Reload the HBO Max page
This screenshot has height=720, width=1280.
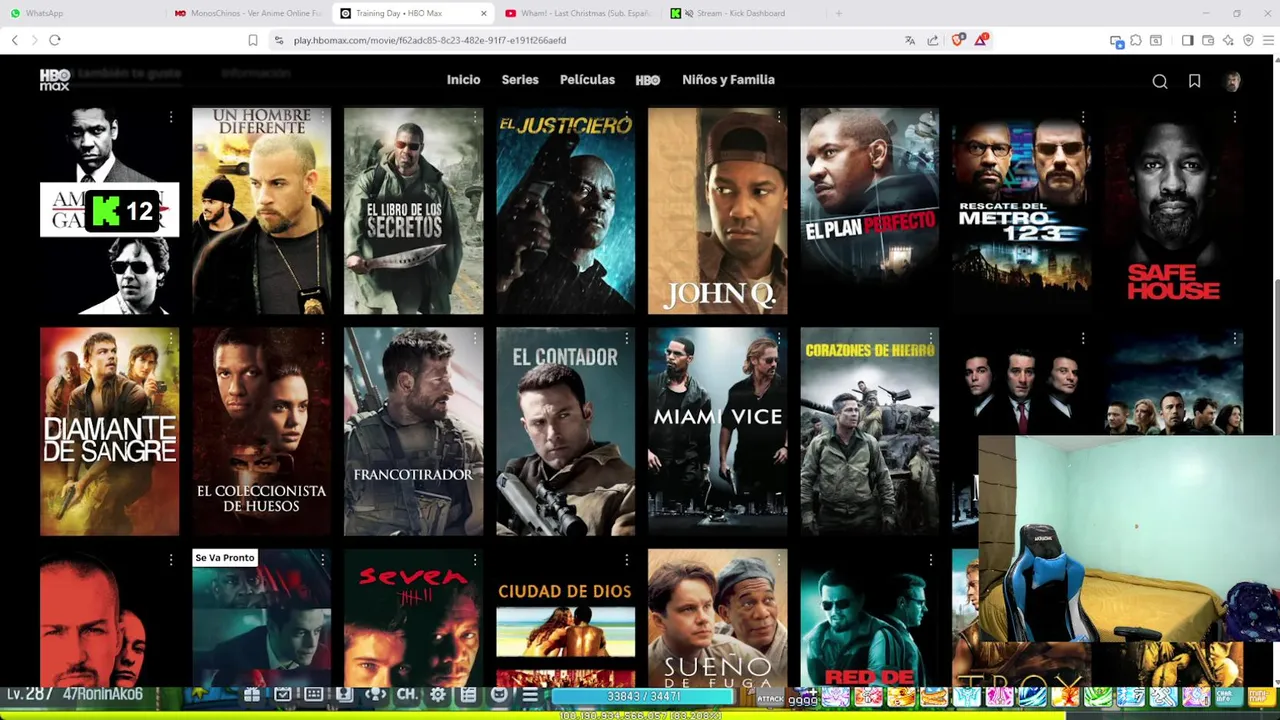pos(55,40)
